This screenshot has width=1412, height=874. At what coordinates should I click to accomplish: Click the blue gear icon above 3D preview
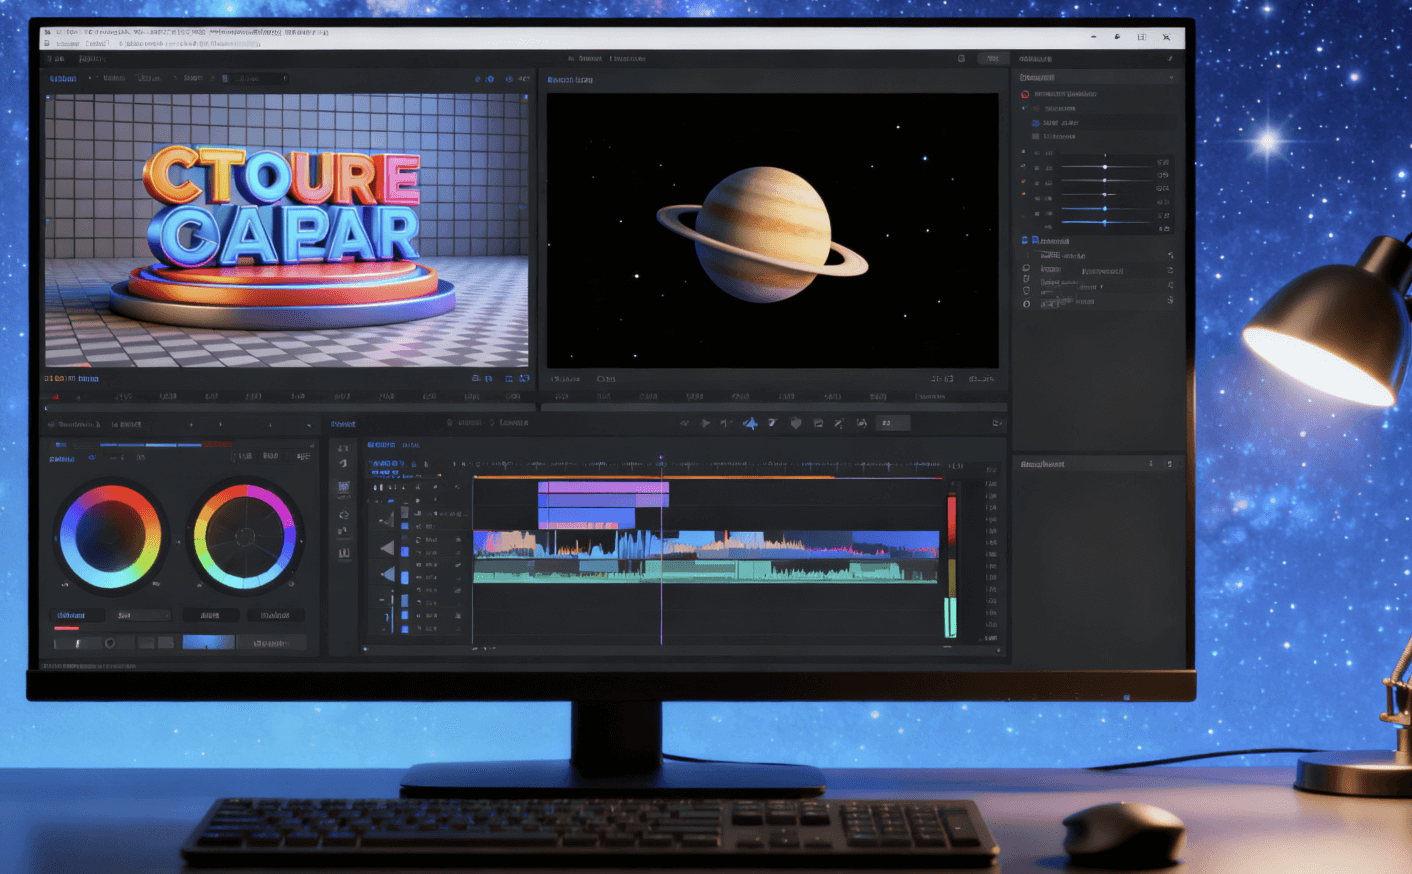click(490, 79)
